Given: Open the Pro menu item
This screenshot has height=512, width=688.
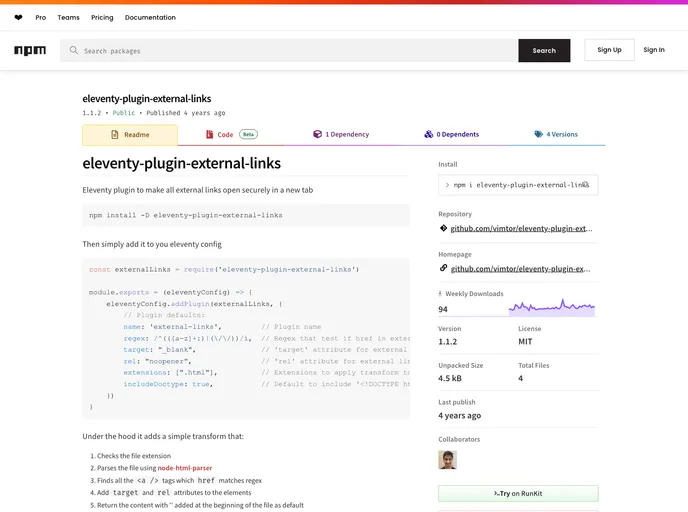Looking at the screenshot, I should click(x=41, y=18).
